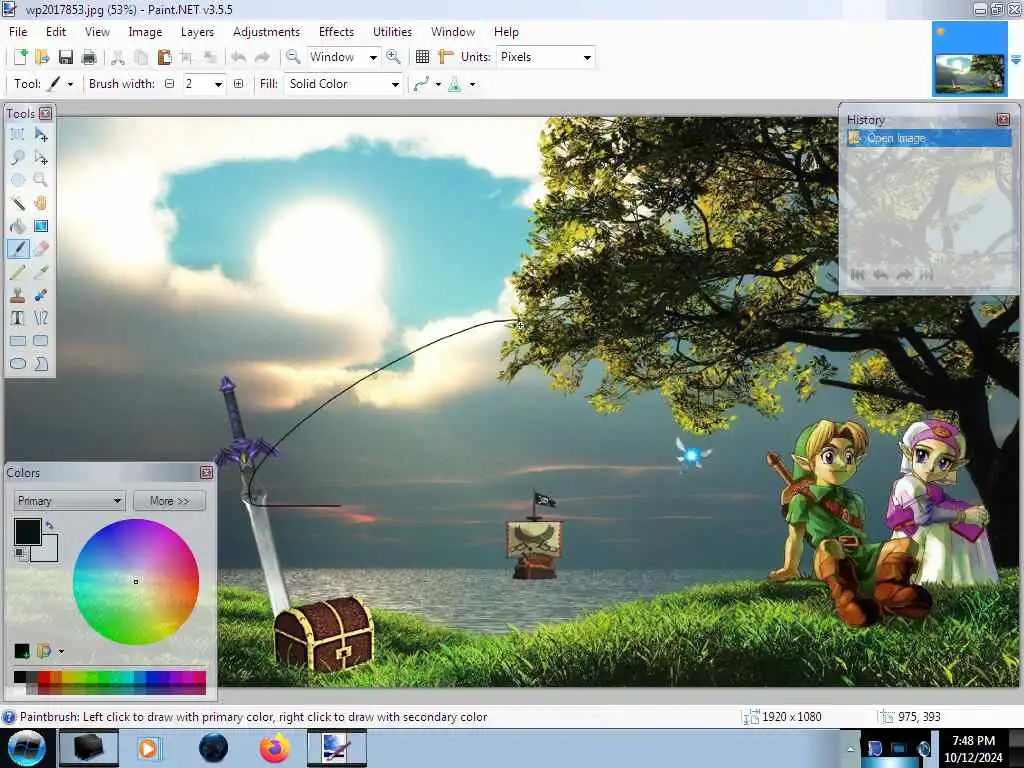
Task: Select the Move Selected Pixels tool
Action: coord(40,135)
